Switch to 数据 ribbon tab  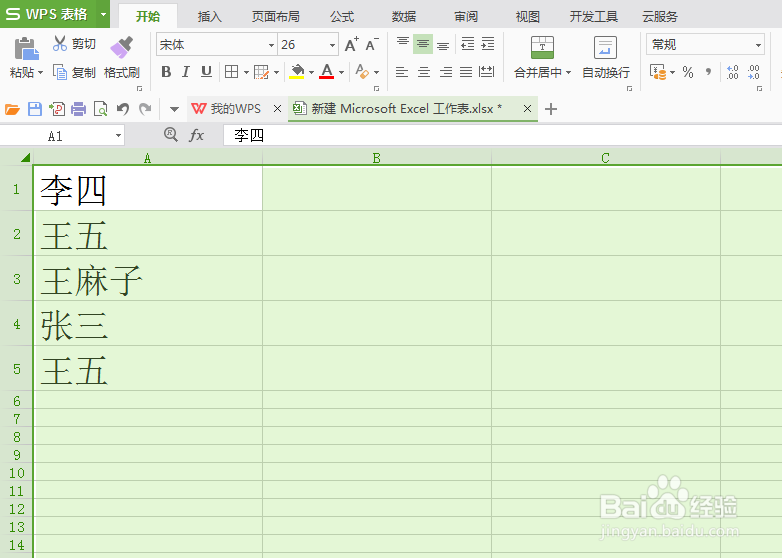[404, 16]
